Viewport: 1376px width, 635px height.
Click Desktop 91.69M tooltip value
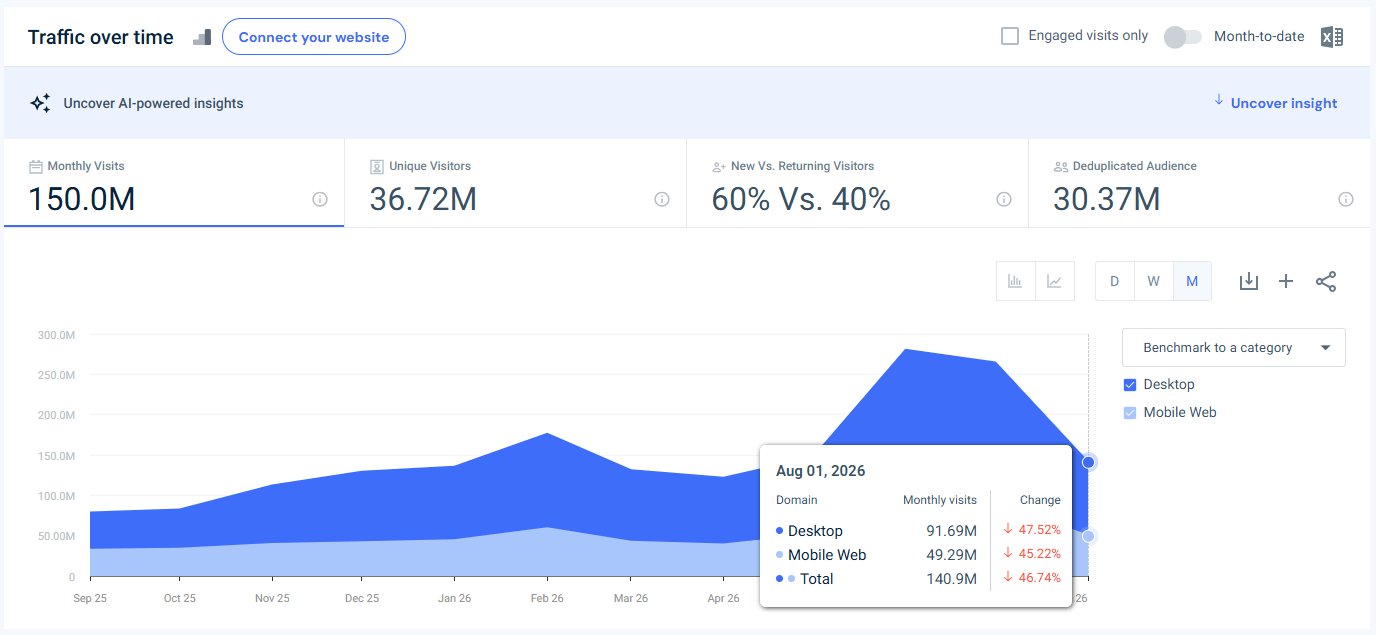coord(952,531)
